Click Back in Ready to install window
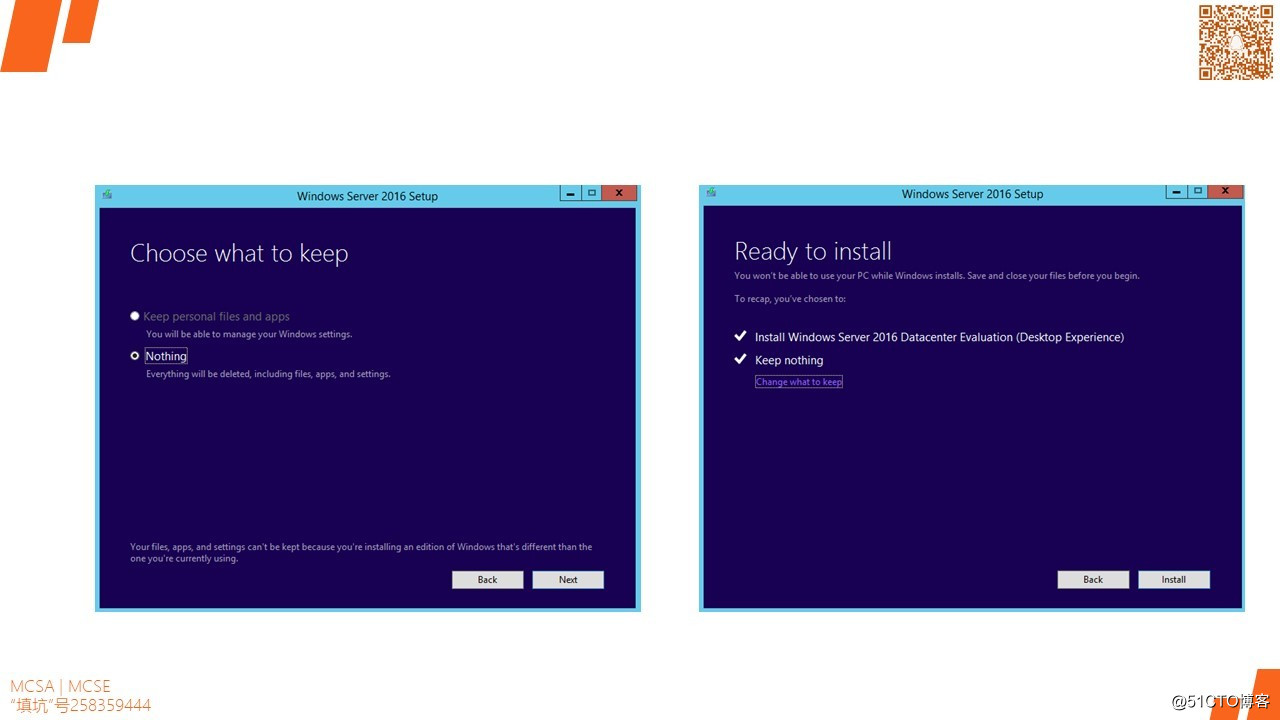1280x720 pixels. coord(1093,580)
